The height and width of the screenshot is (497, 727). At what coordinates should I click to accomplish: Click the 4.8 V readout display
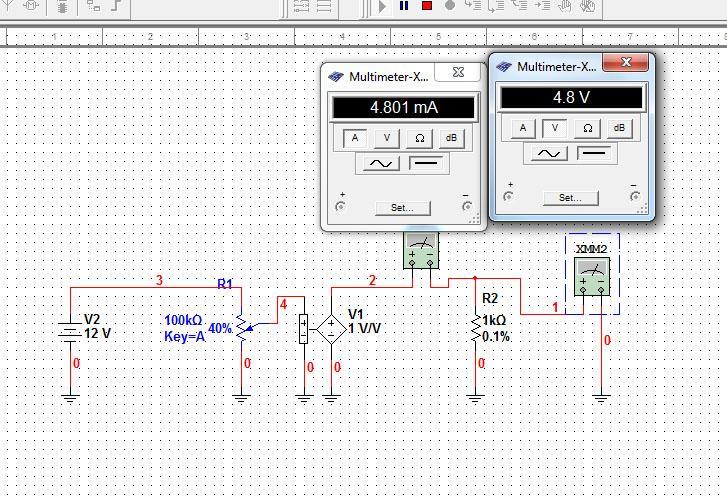(571, 97)
